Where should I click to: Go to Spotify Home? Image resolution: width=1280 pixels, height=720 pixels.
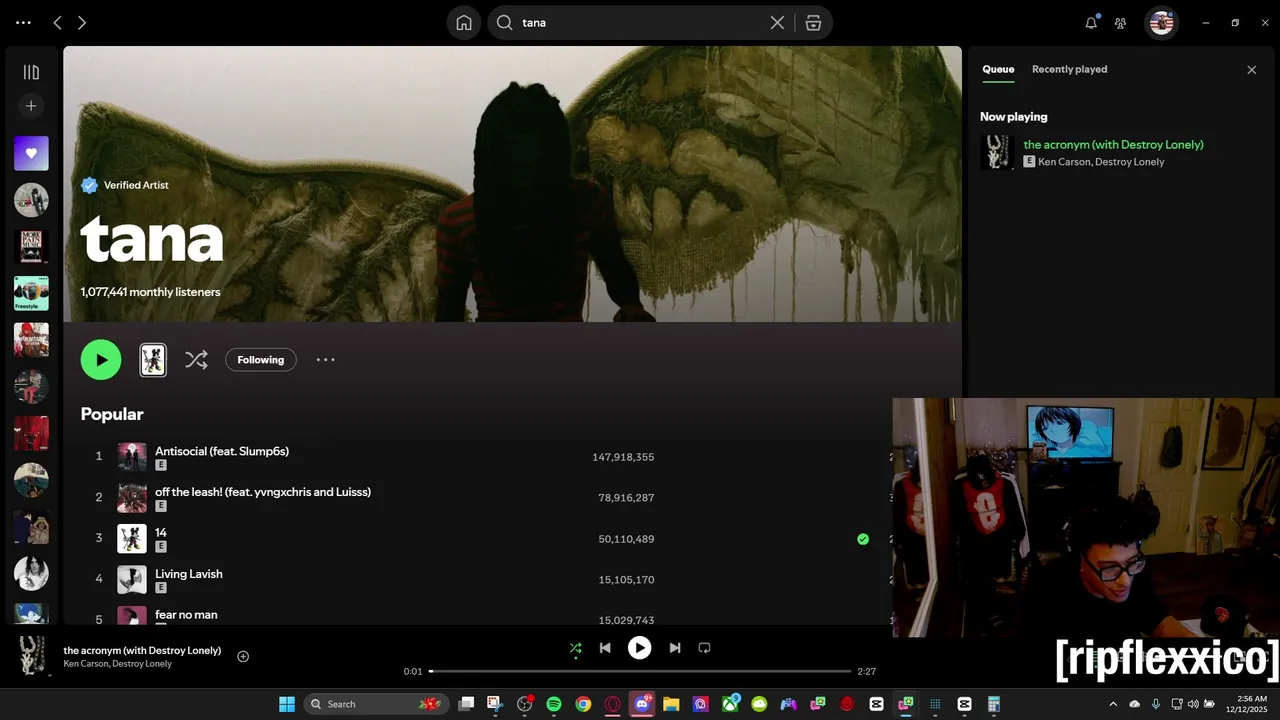pos(464,23)
